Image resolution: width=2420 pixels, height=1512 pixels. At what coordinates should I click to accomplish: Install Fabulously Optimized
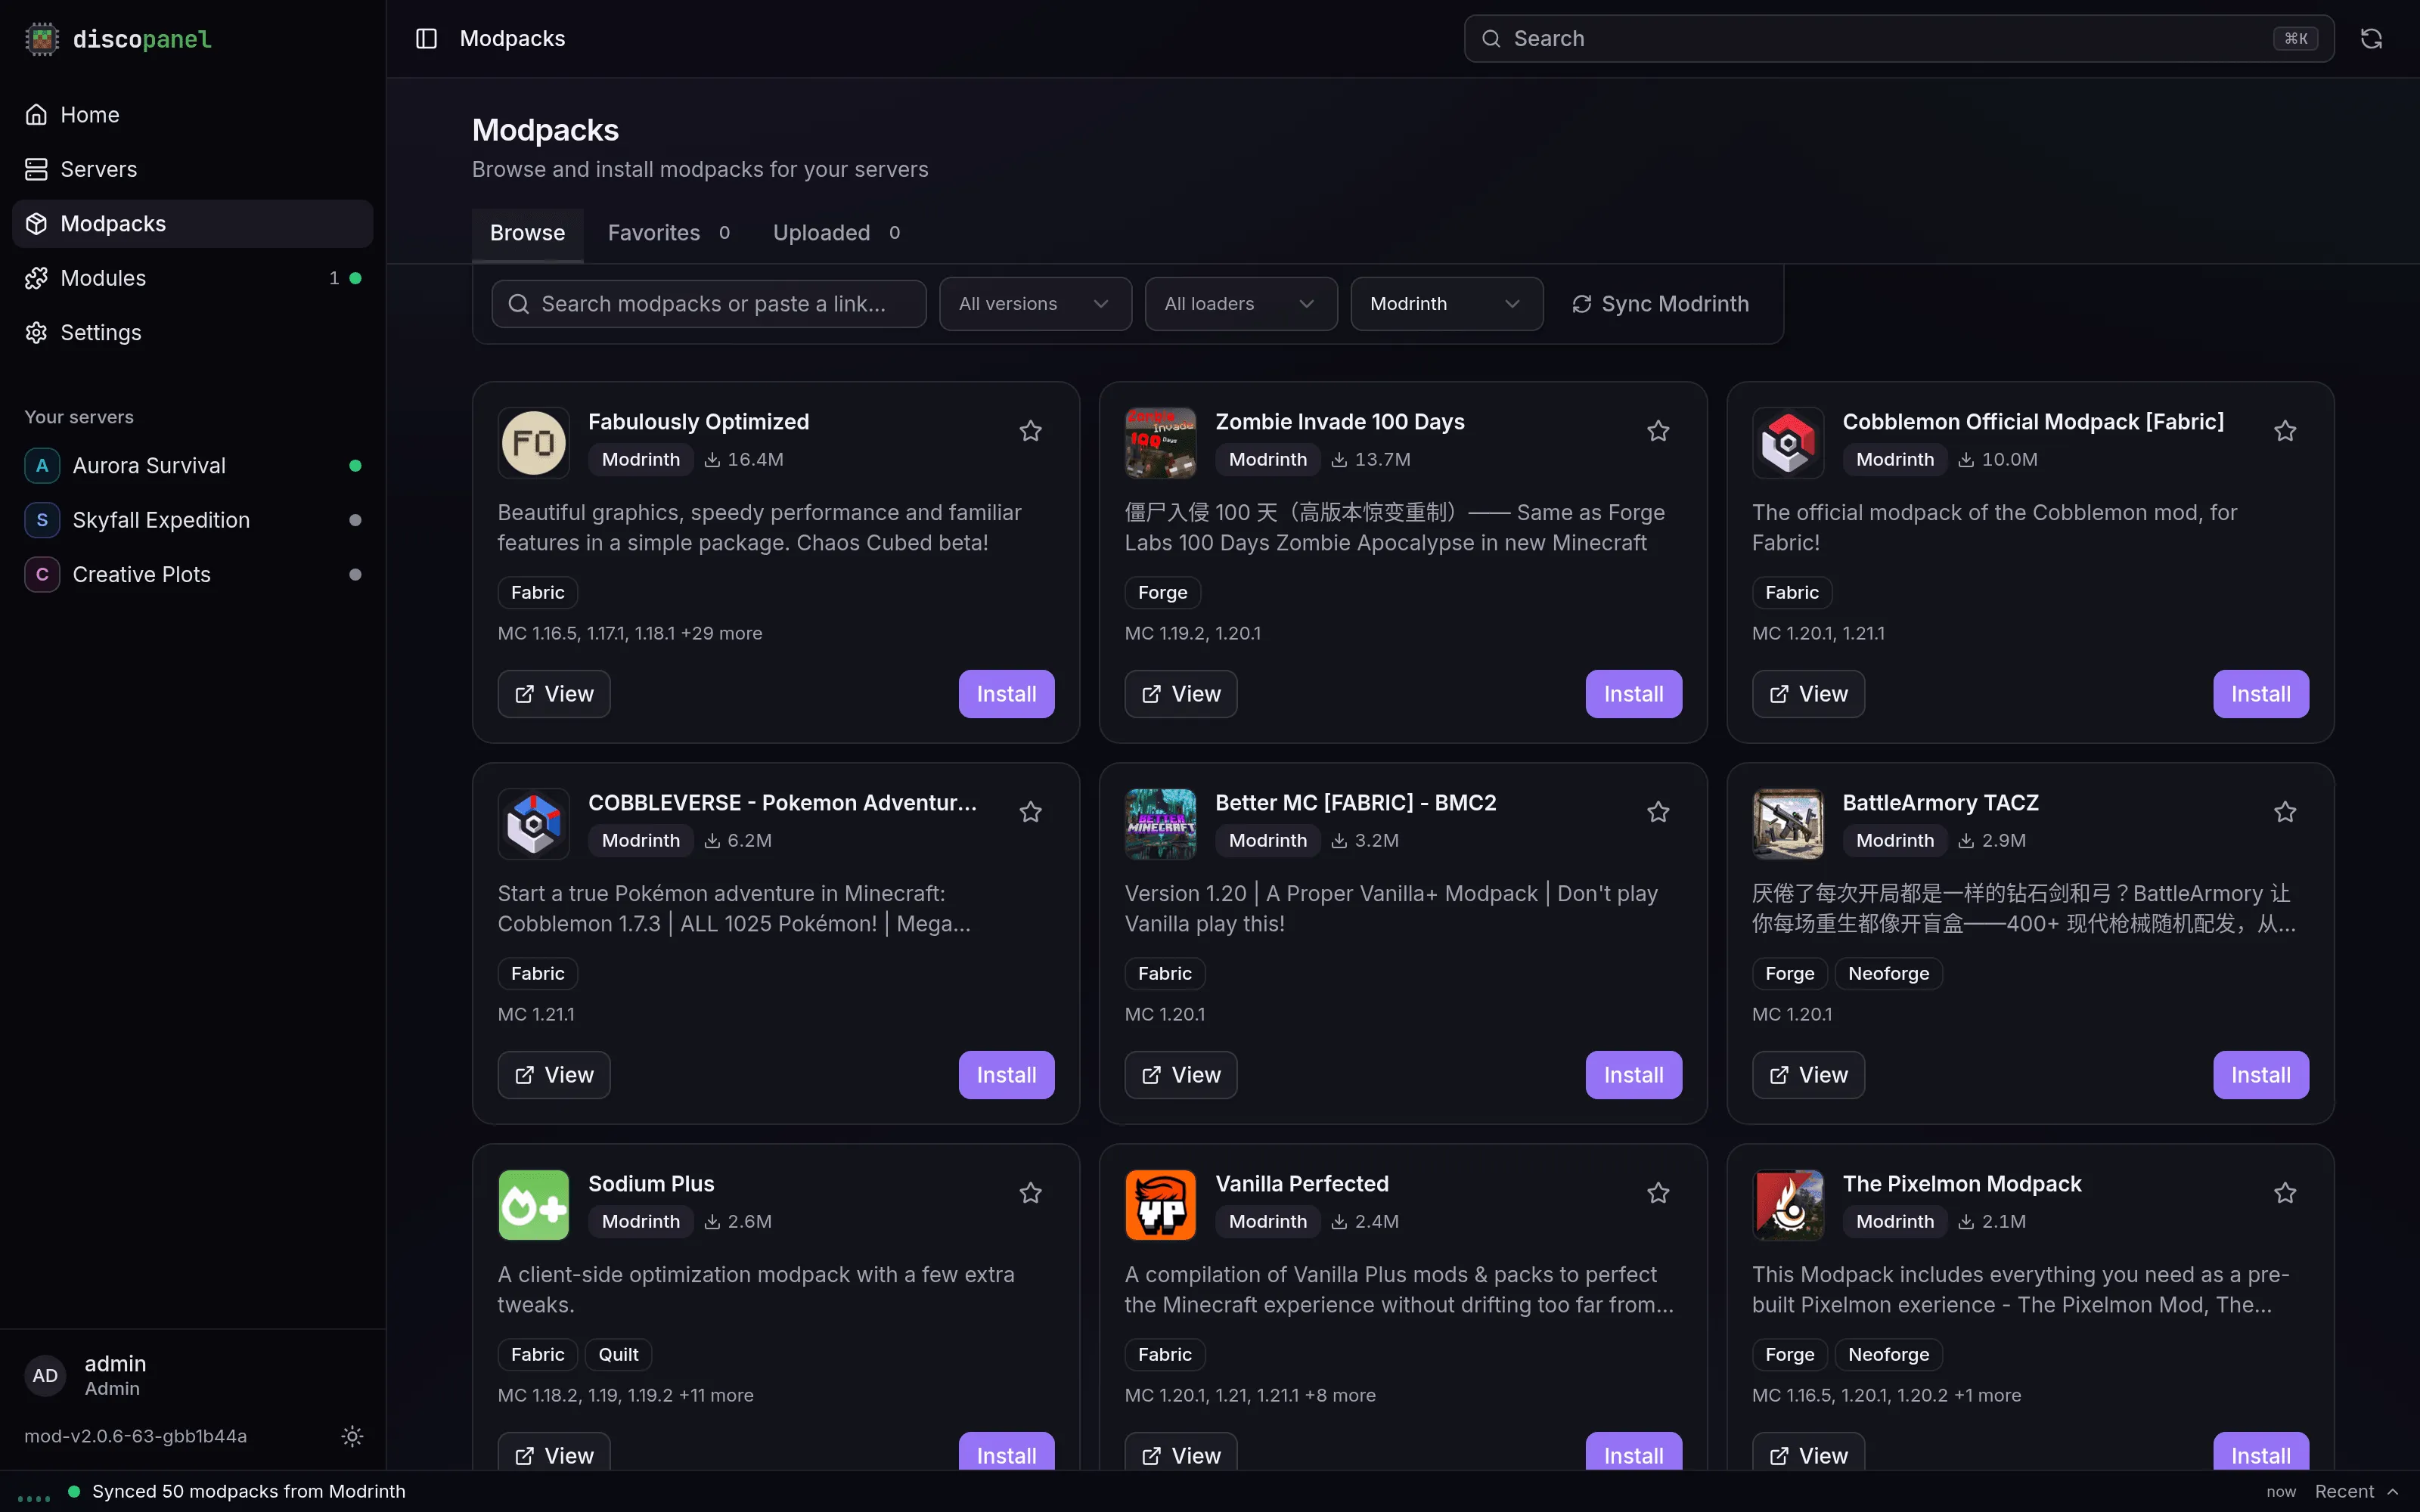1006,694
